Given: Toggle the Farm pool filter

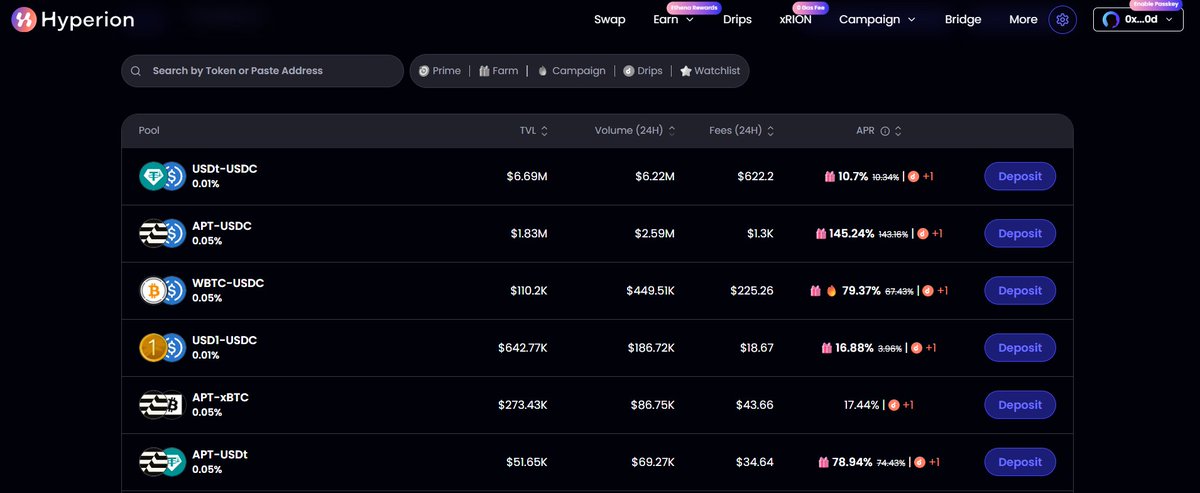Looking at the screenshot, I should 498,71.
